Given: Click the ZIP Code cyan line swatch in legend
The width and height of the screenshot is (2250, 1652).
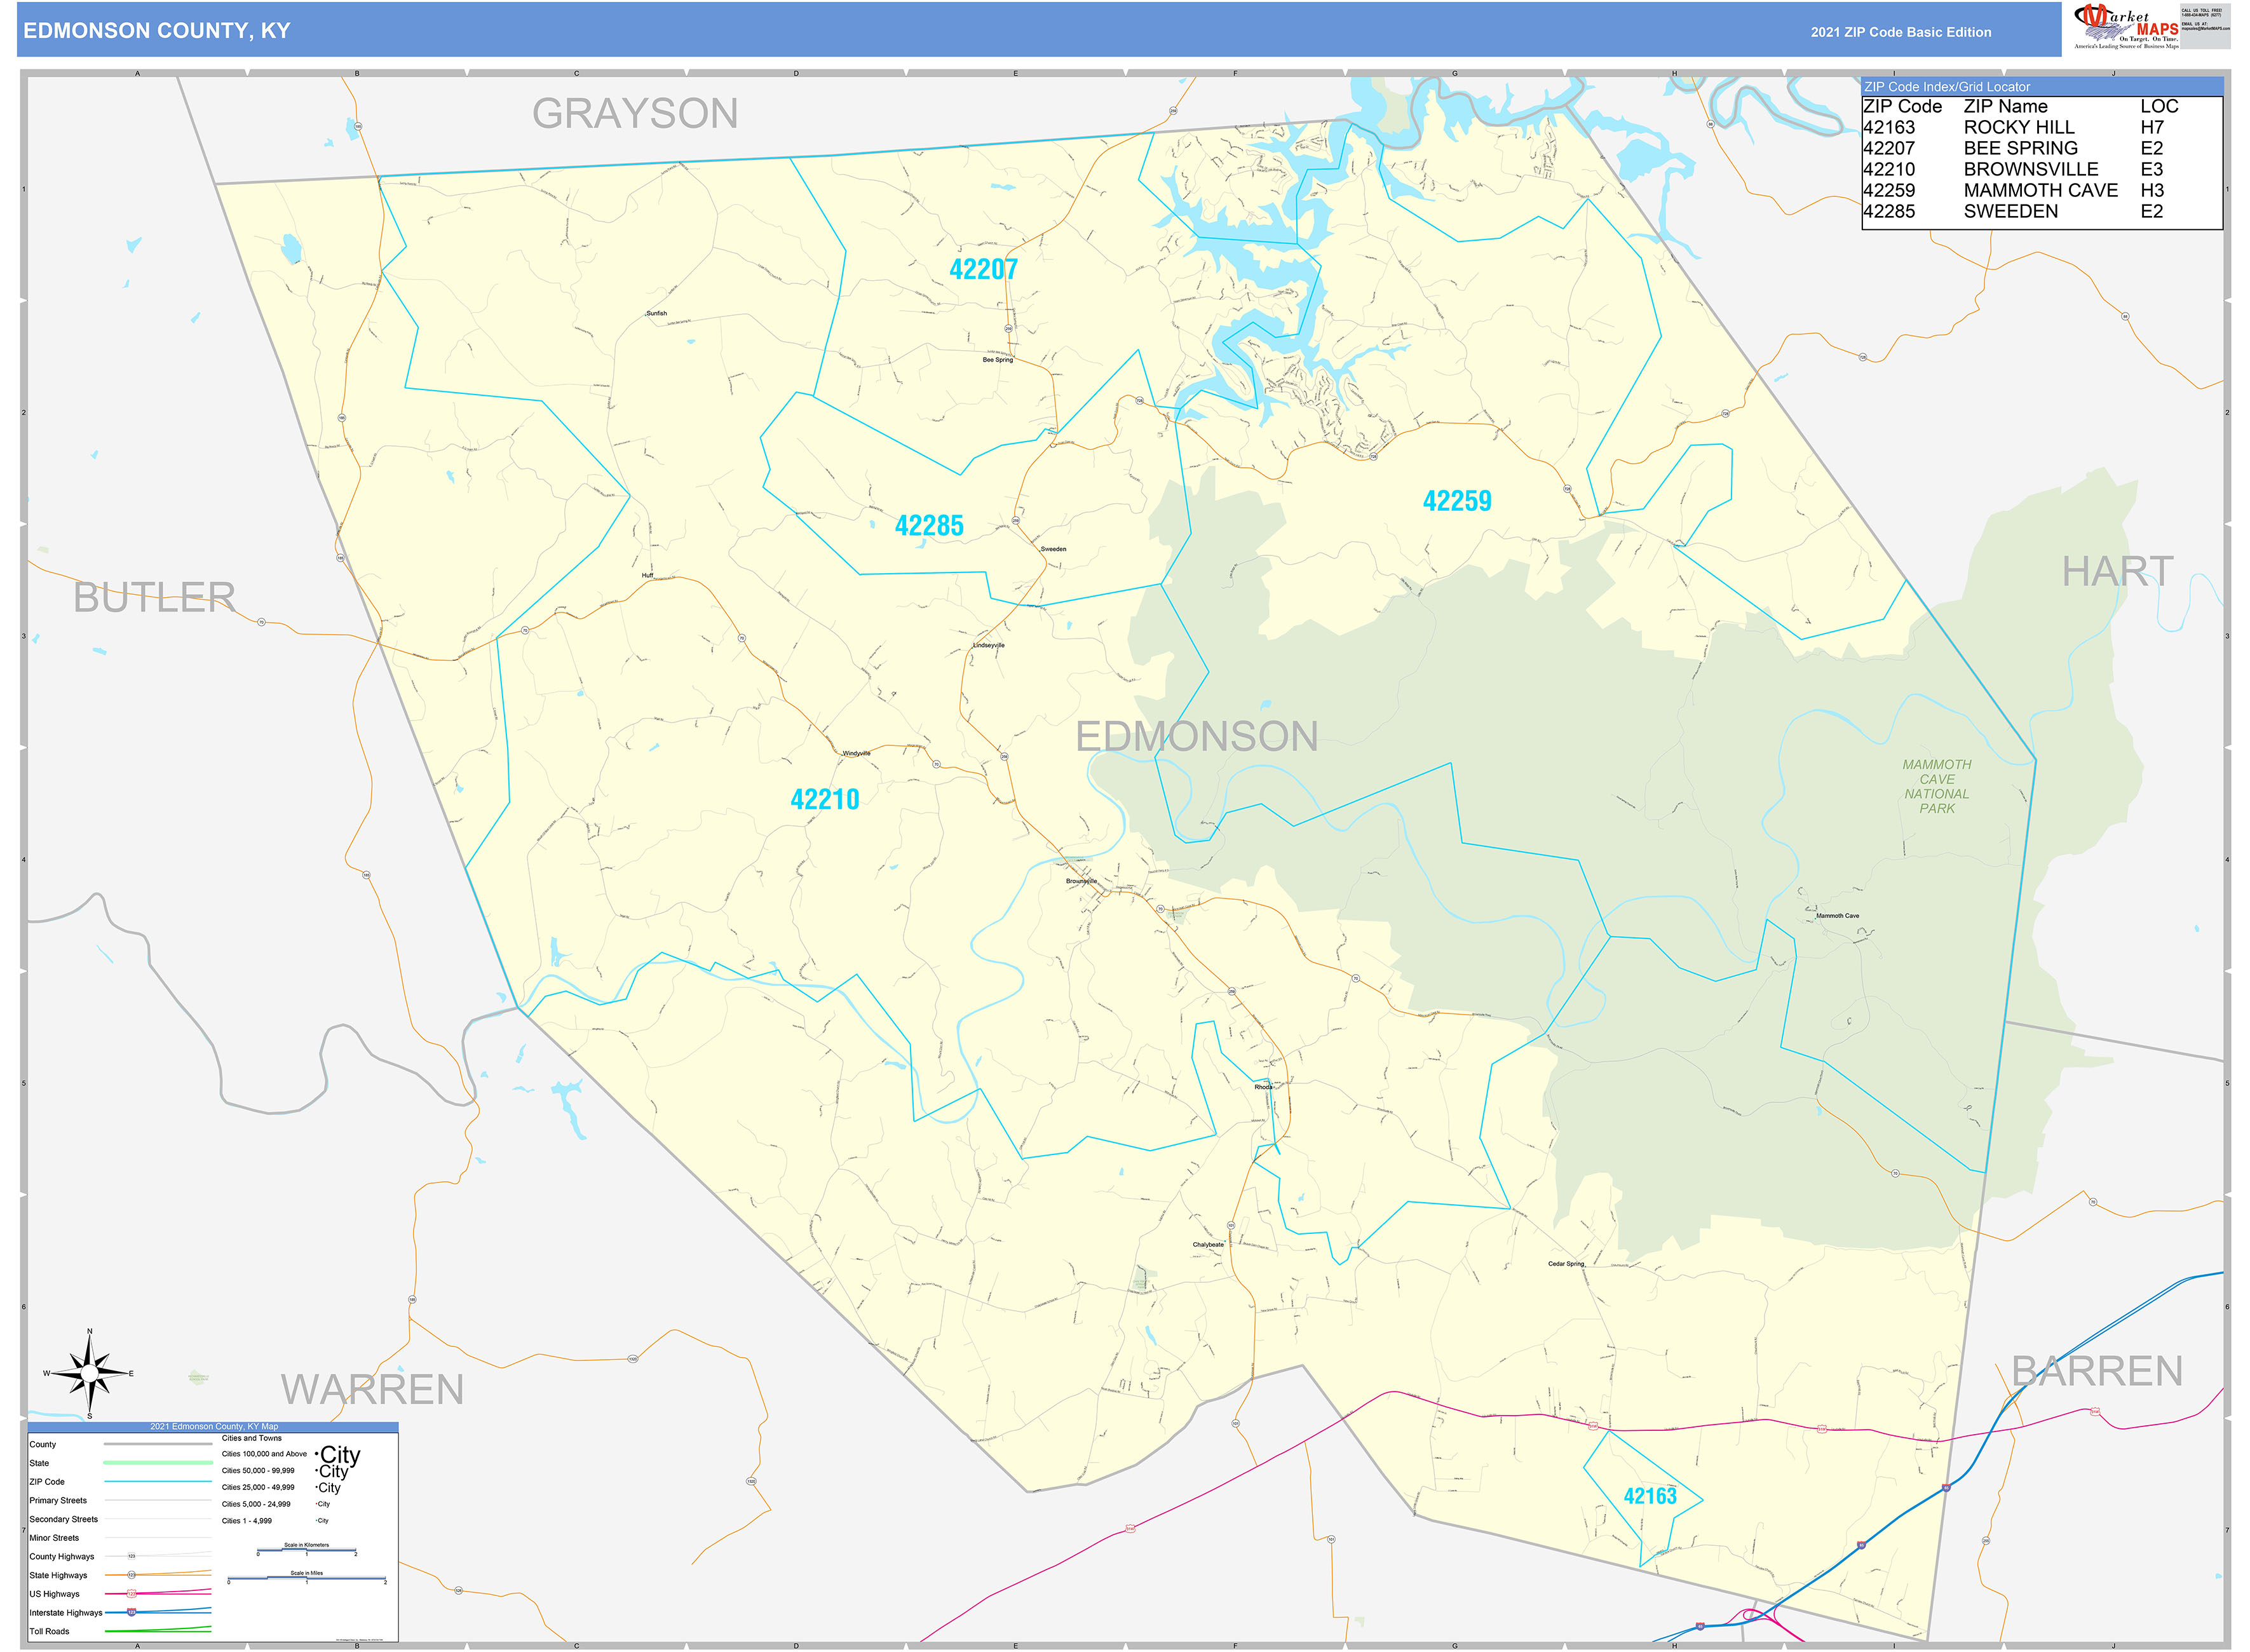Looking at the screenshot, I should (x=157, y=1482).
